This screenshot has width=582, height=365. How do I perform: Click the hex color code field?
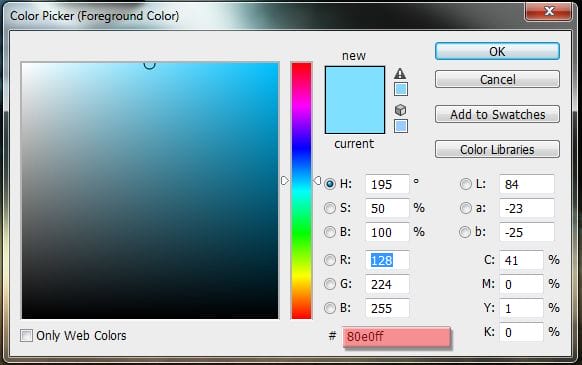coord(397,336)
